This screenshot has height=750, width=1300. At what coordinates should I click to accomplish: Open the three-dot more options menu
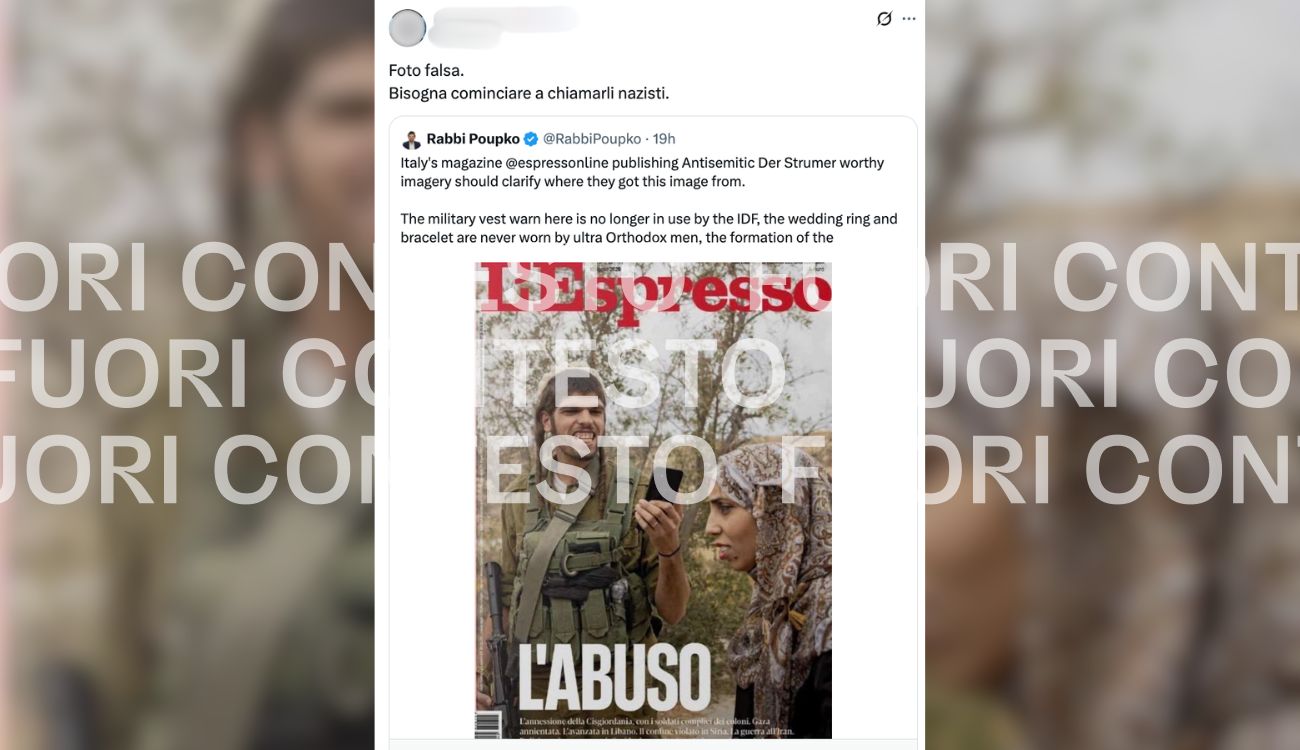tap(909, 19)
